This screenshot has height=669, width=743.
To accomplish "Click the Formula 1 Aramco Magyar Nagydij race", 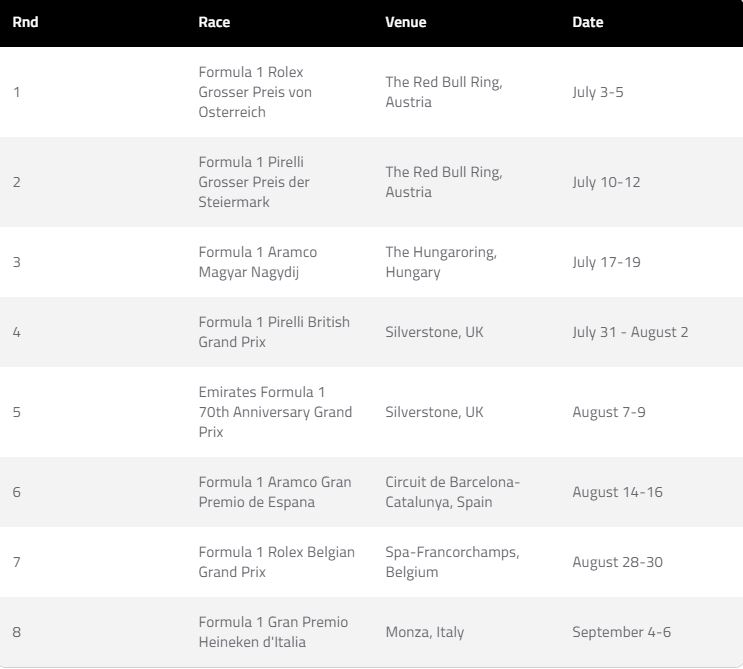I will [258, 262].
